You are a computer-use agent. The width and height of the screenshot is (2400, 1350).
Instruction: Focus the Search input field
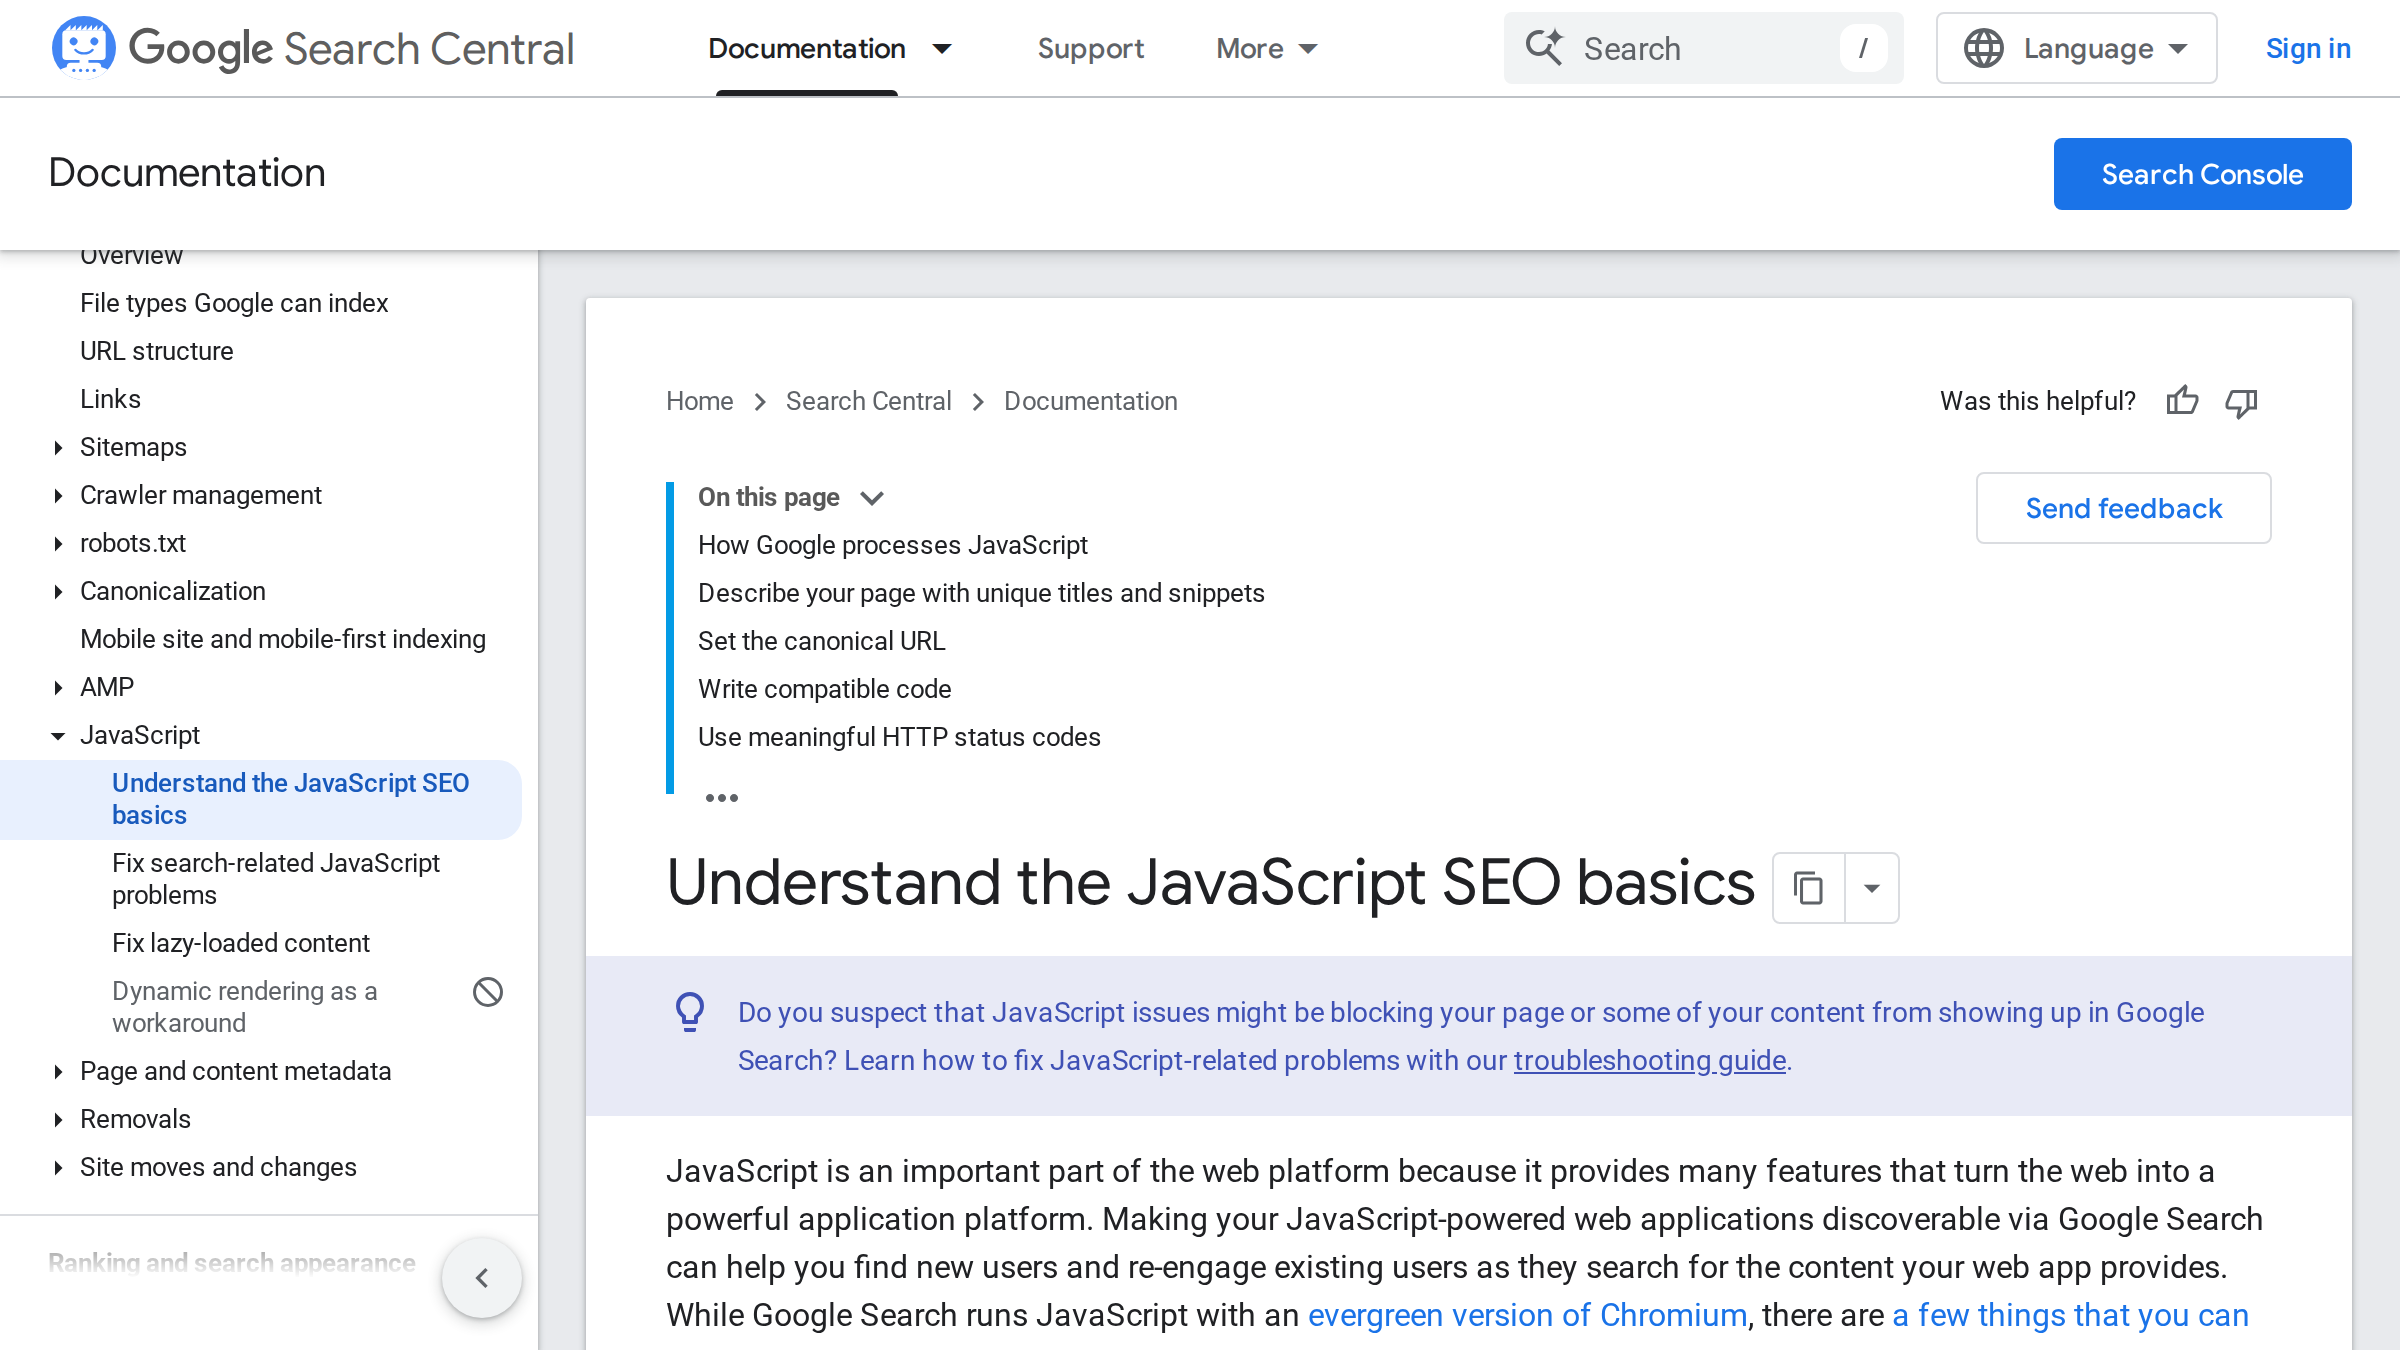[1703, 48]
